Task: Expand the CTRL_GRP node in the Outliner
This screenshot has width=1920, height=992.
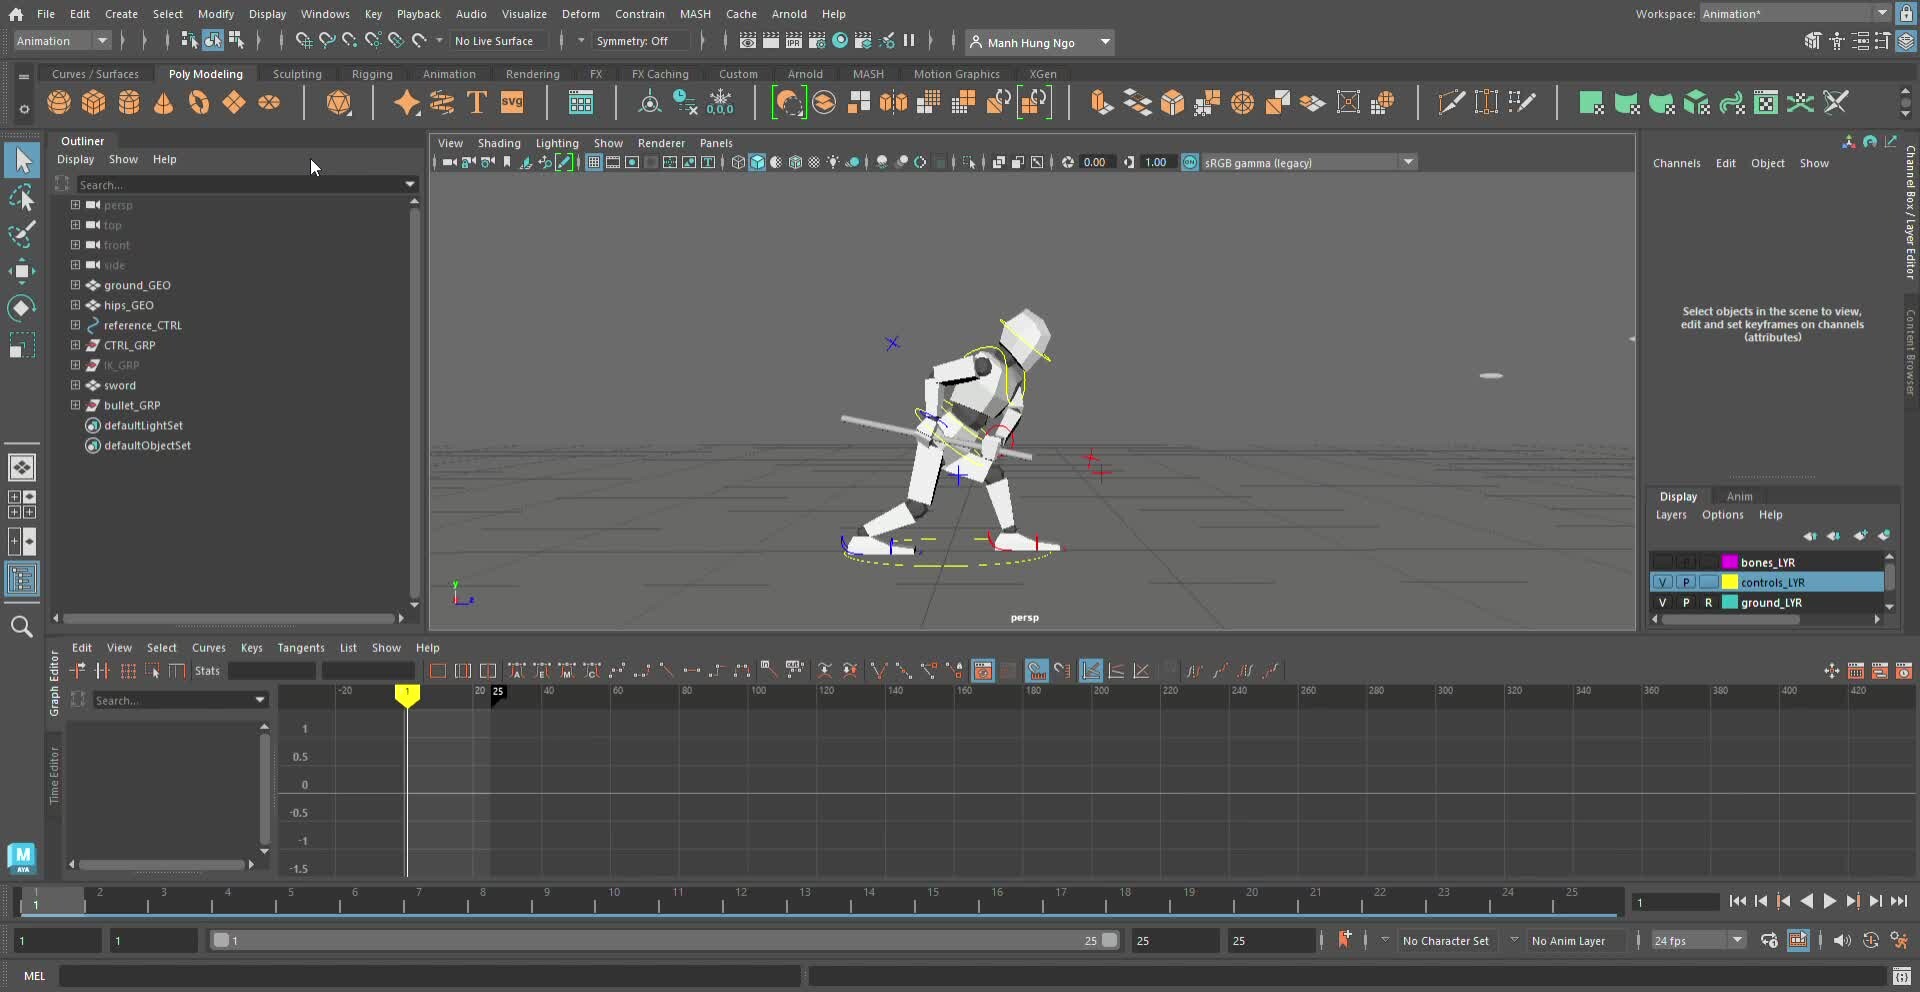Action: (75, 345)
